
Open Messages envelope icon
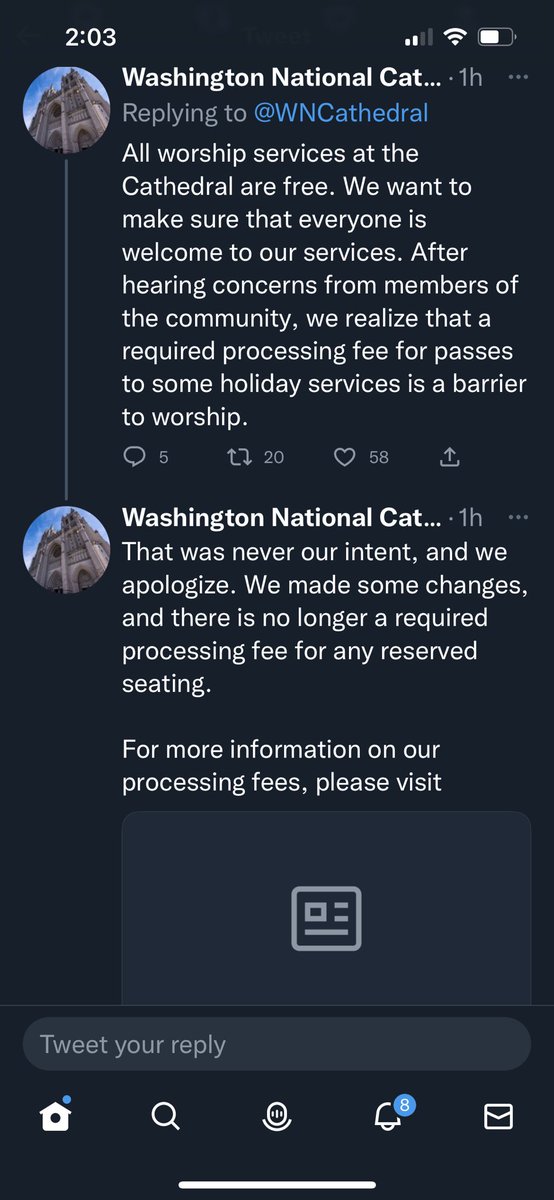[498, 1116]
